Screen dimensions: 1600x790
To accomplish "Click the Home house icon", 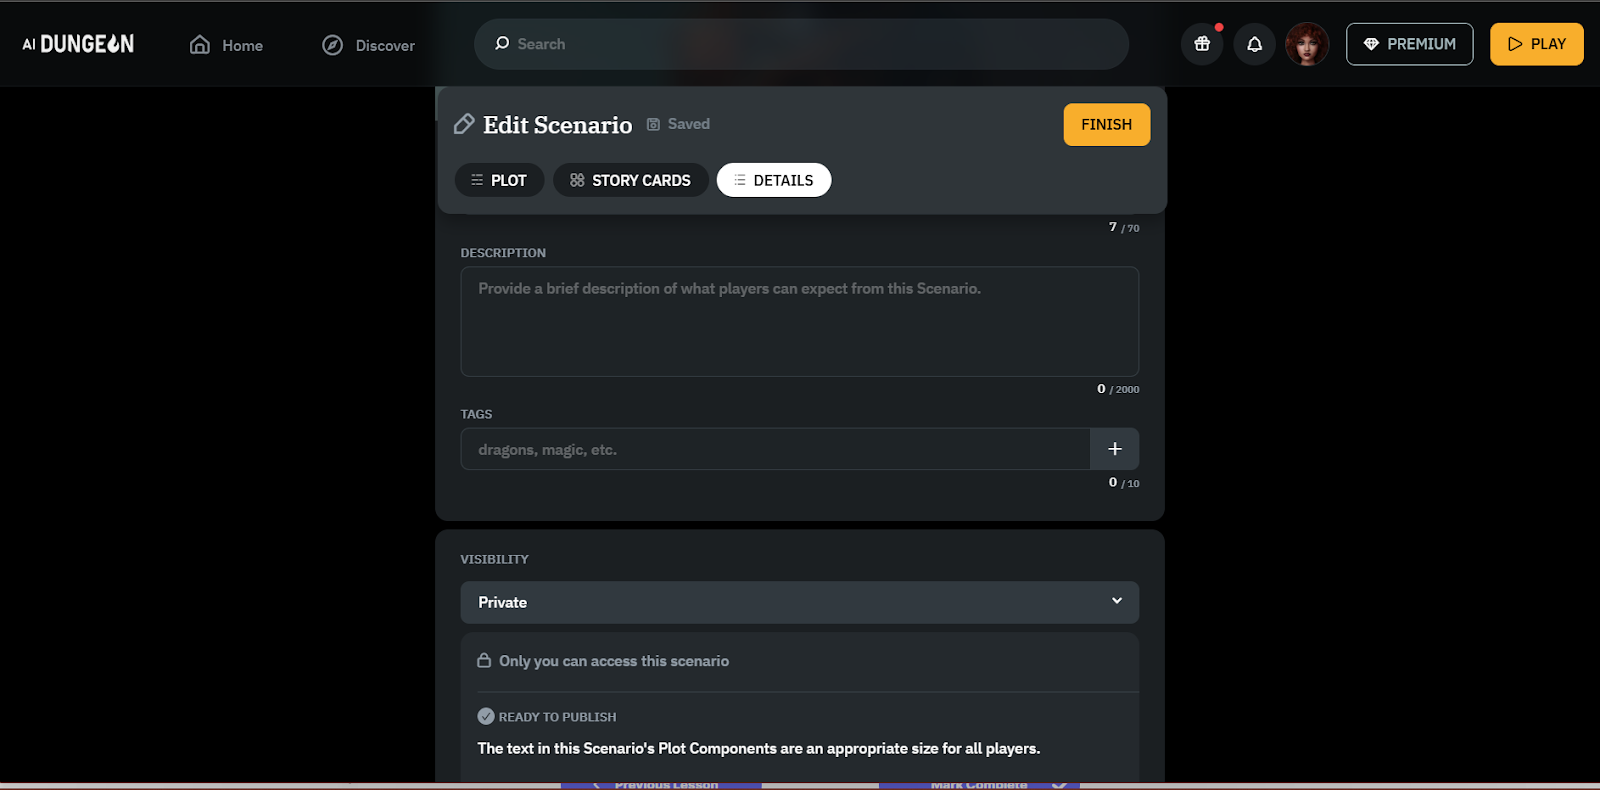I will pos(200,45).
